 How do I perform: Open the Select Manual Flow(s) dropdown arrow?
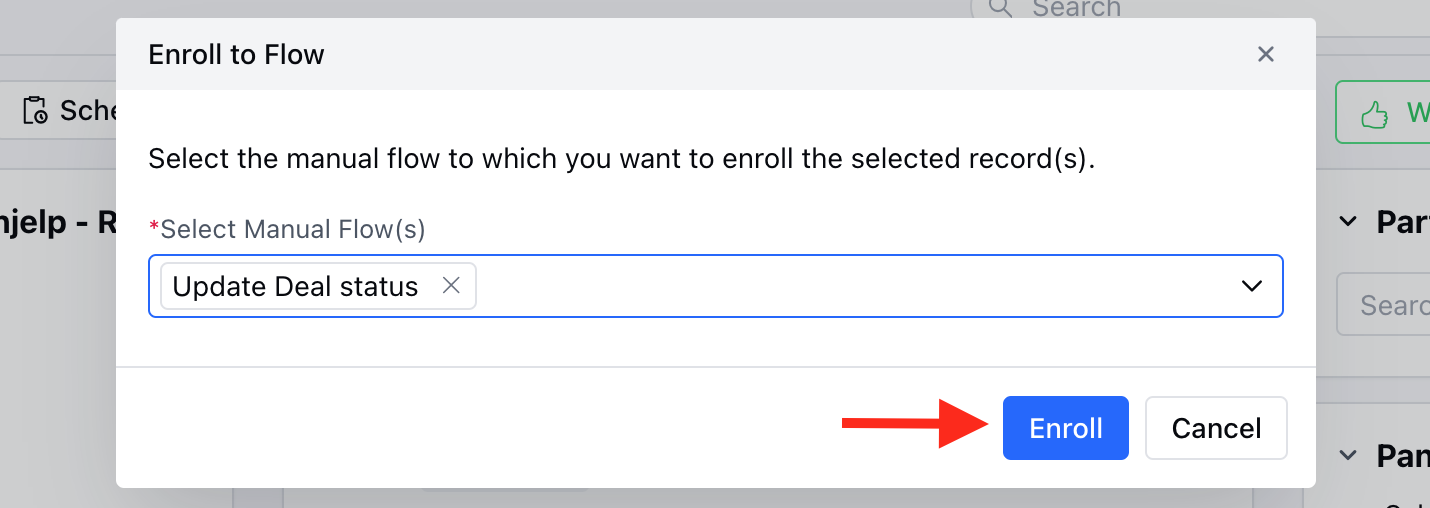pyautogui.click(x=1252, y=286)
